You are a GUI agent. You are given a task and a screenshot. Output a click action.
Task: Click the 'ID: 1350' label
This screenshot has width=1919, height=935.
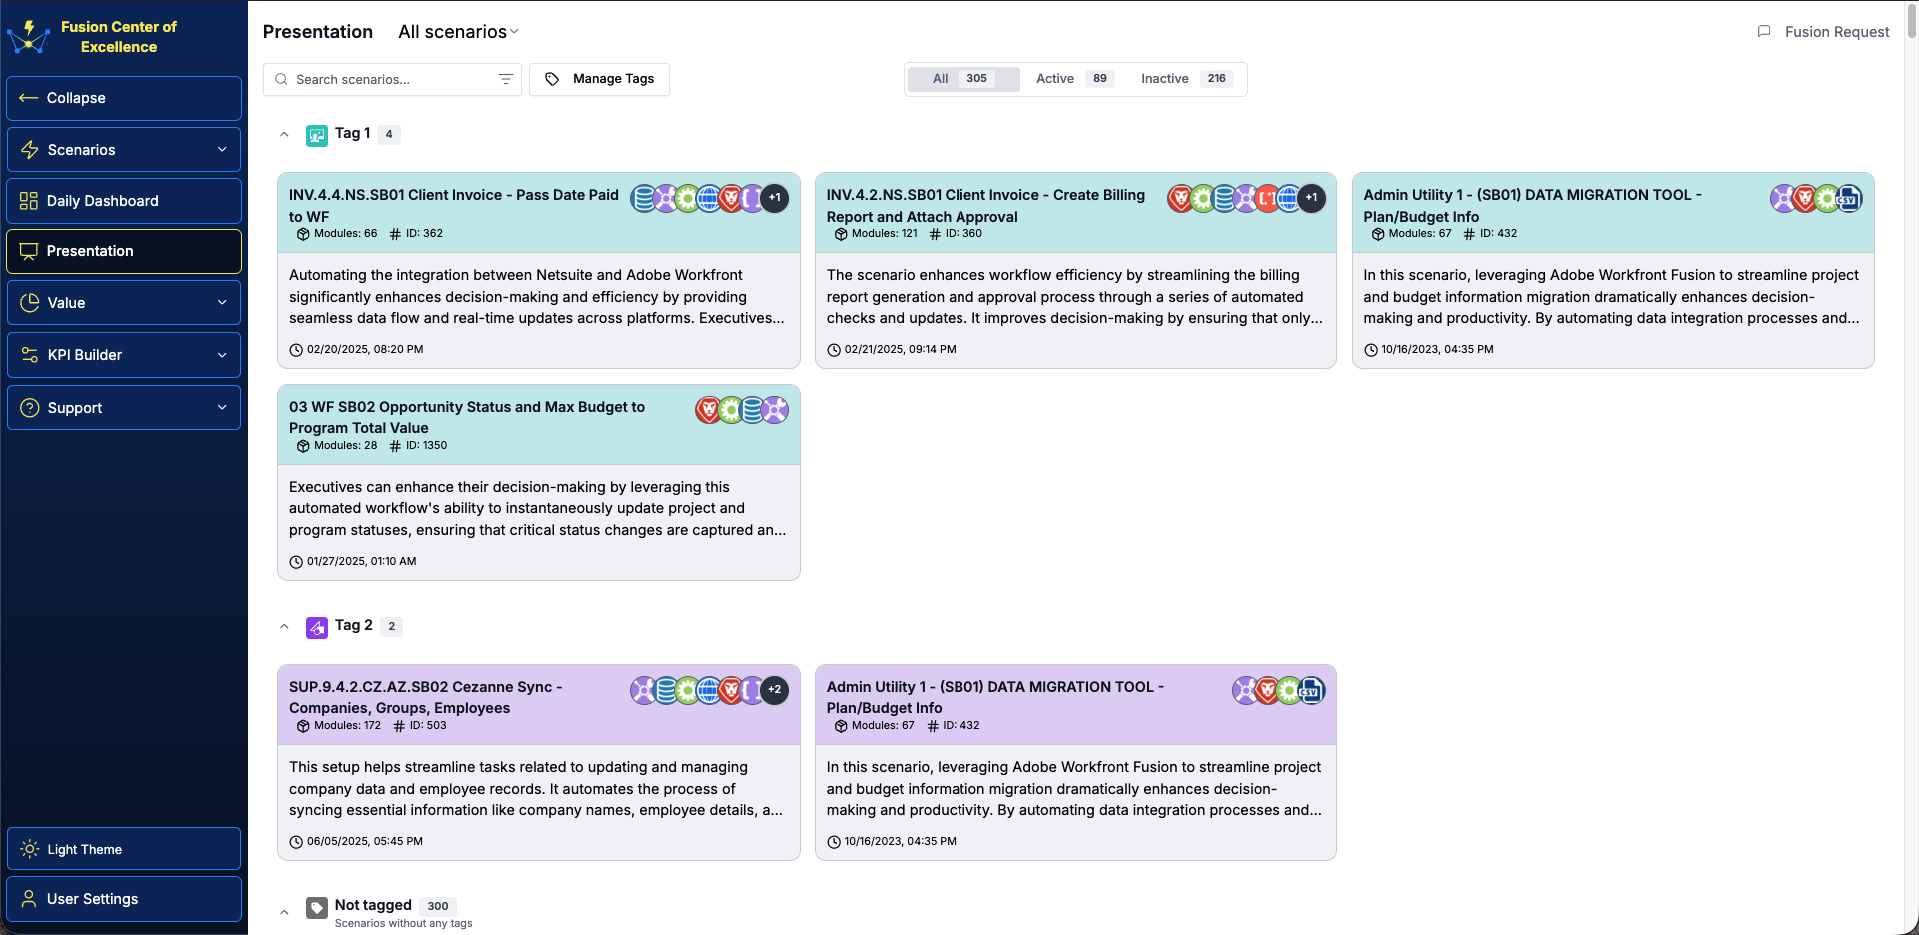(x=428, y=446)
